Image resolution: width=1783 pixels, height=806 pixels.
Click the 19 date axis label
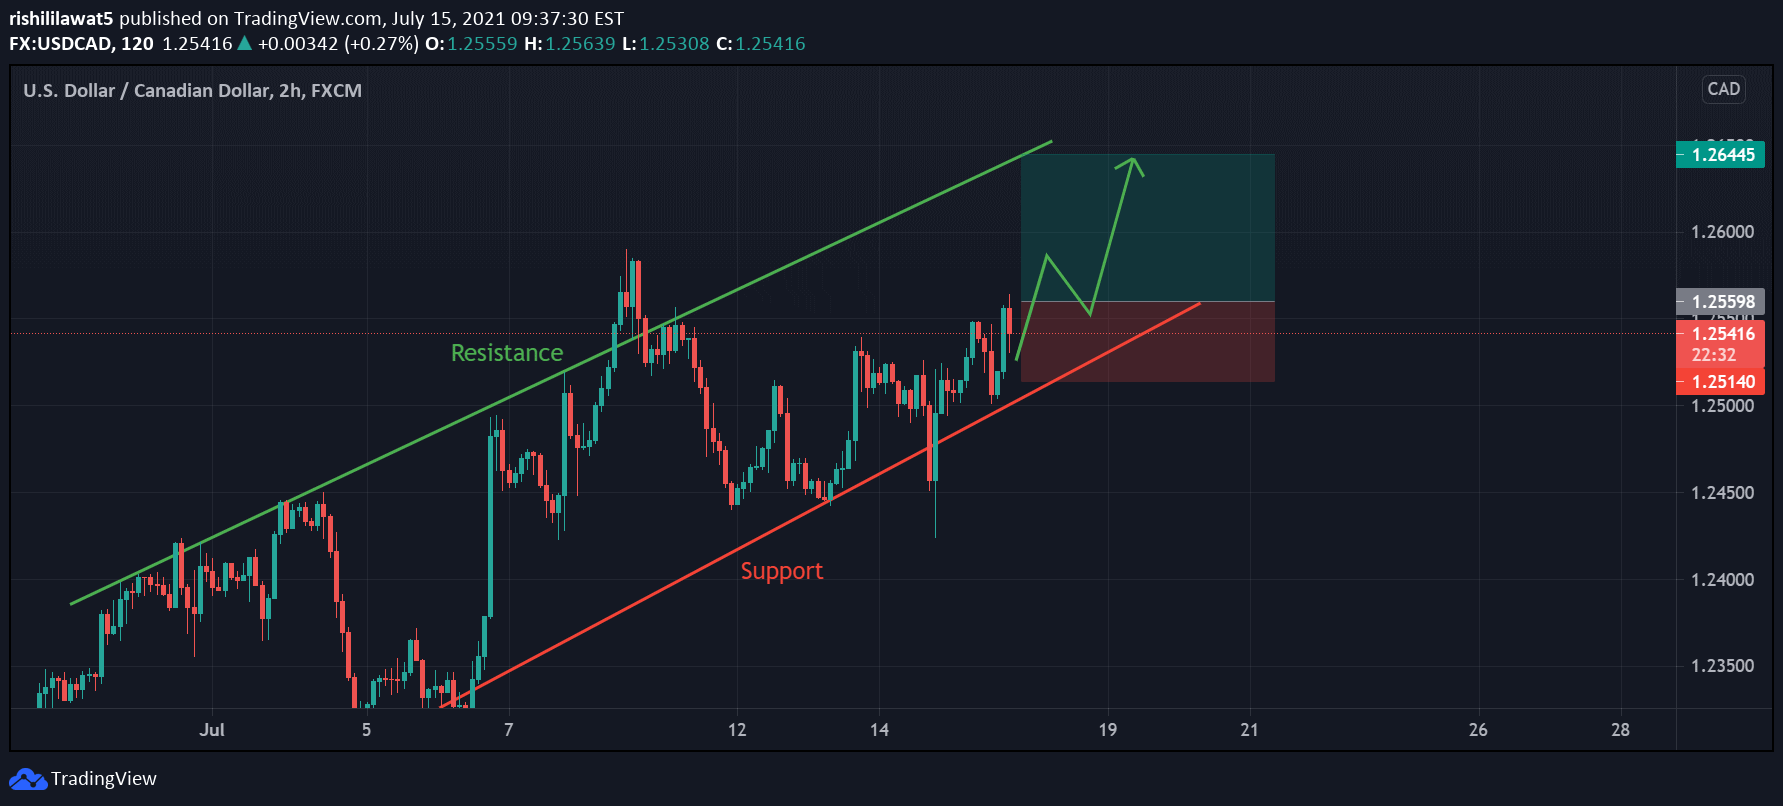pos(1107,729)
